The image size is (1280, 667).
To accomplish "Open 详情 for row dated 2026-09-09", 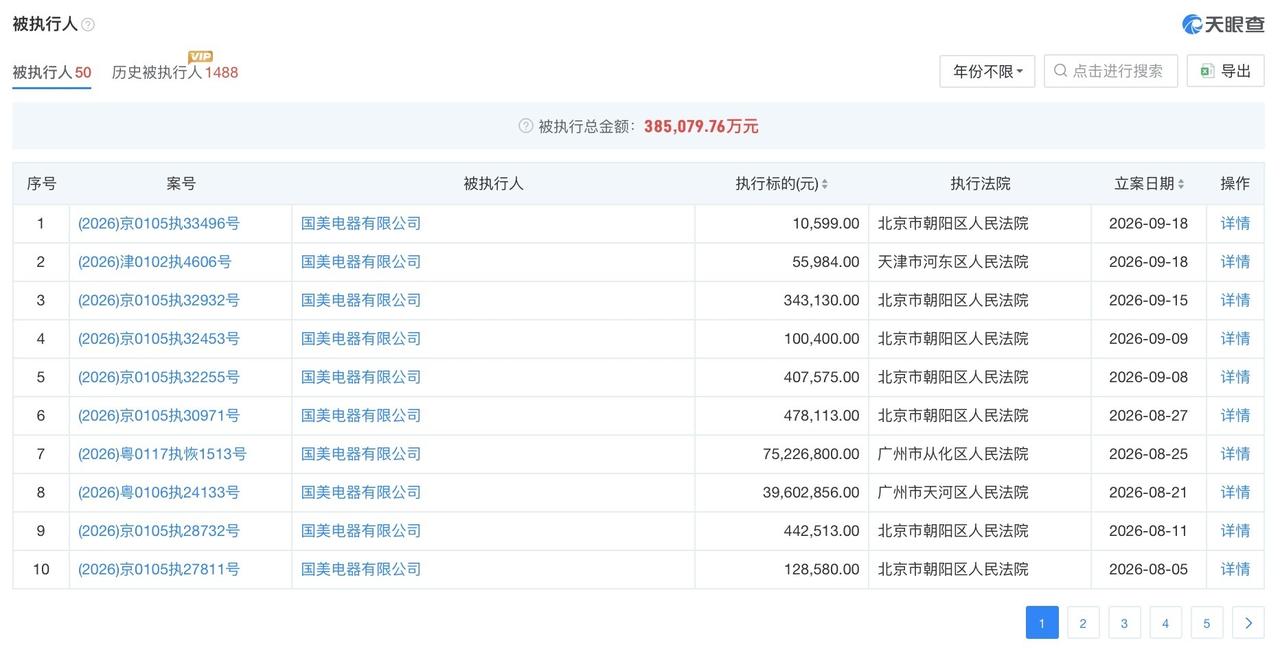I will (1235, 339).
